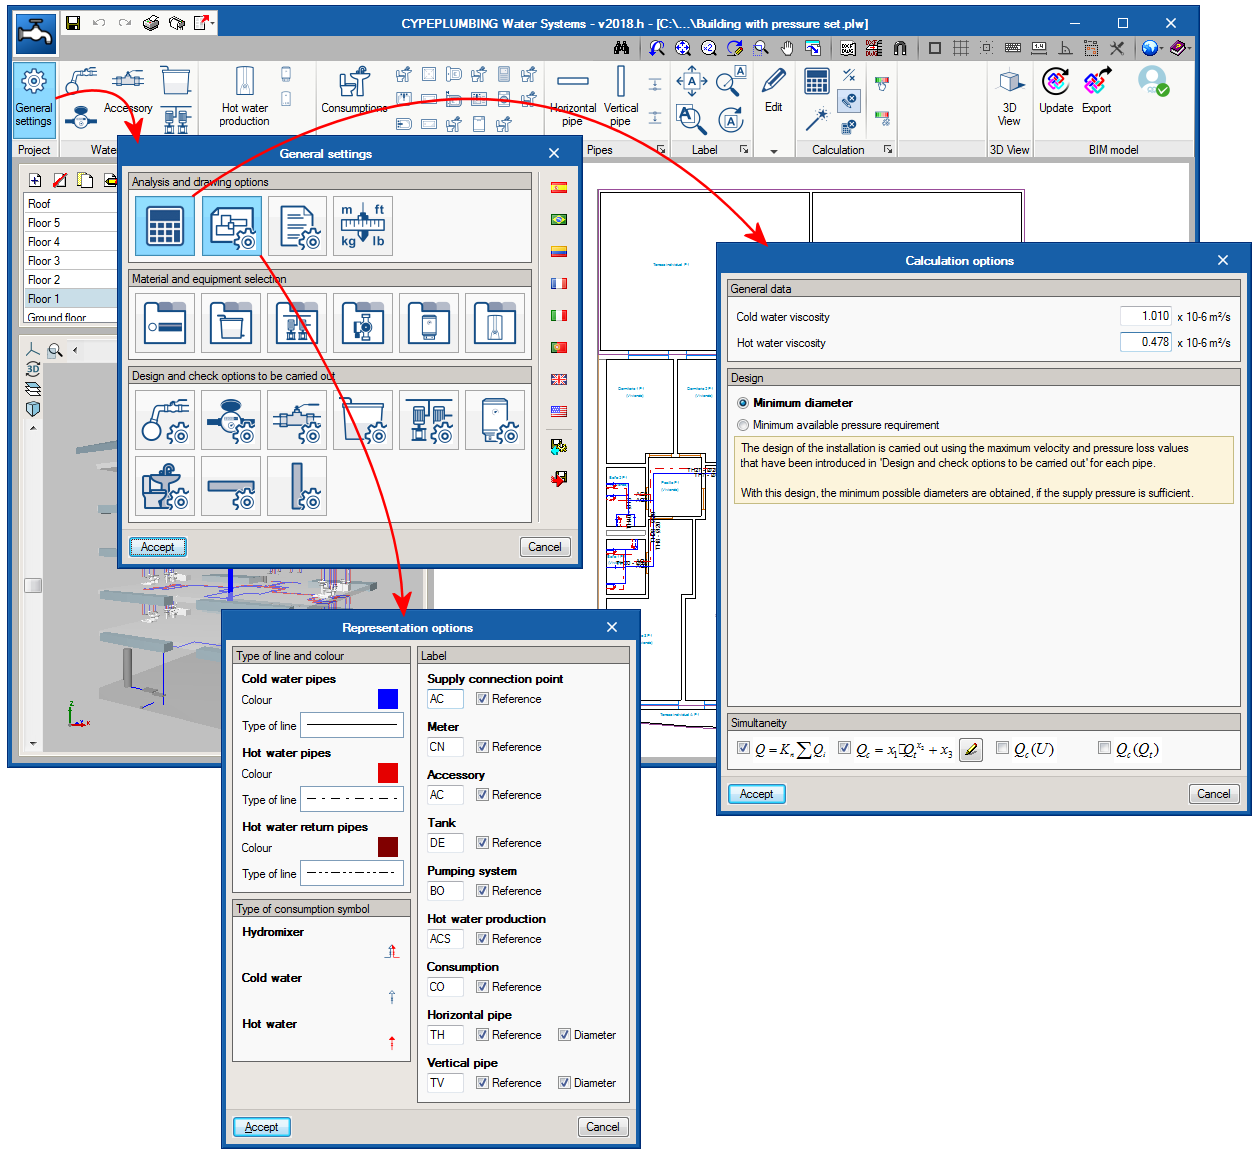Change the Hot water pipes red colour
Viewport: 1259px width, 1151px height.
click(x=388, y=773)
